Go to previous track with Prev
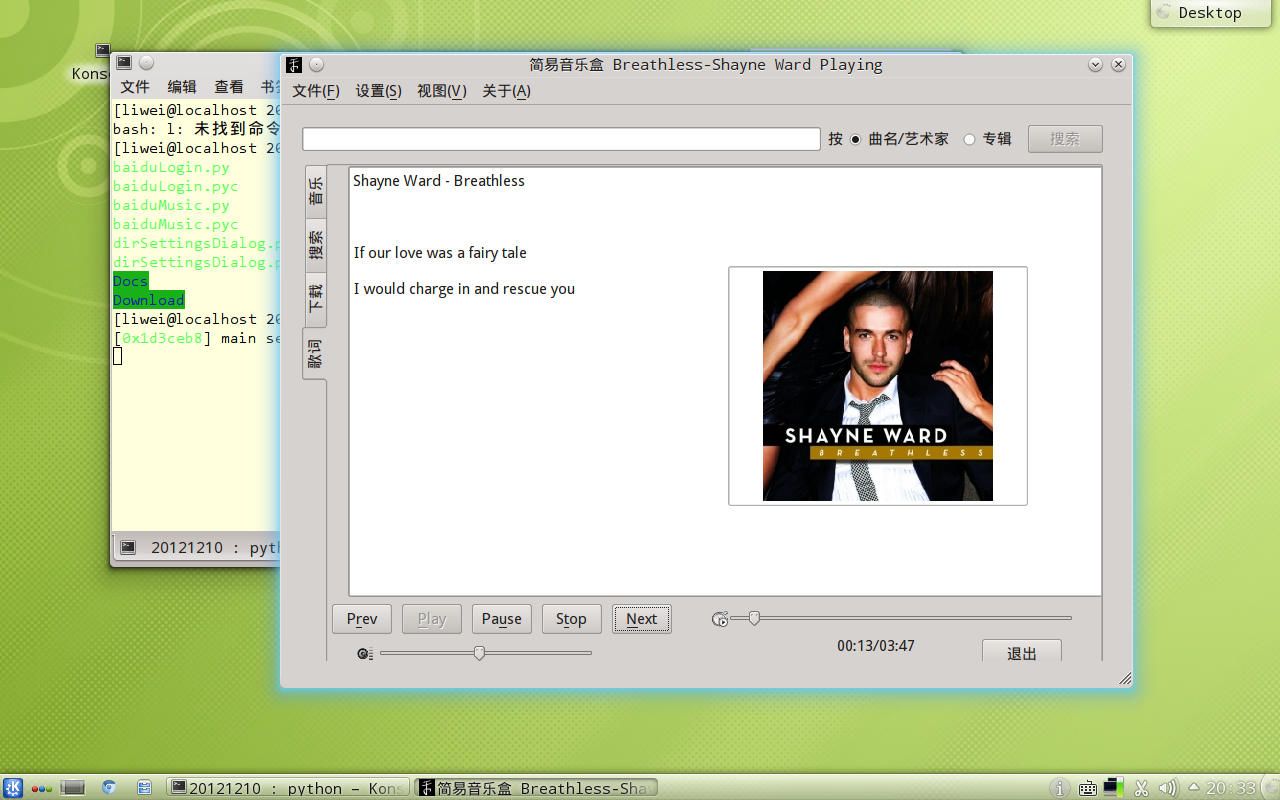This screenshot has width=1280, height=800. [x=362, y=619]
